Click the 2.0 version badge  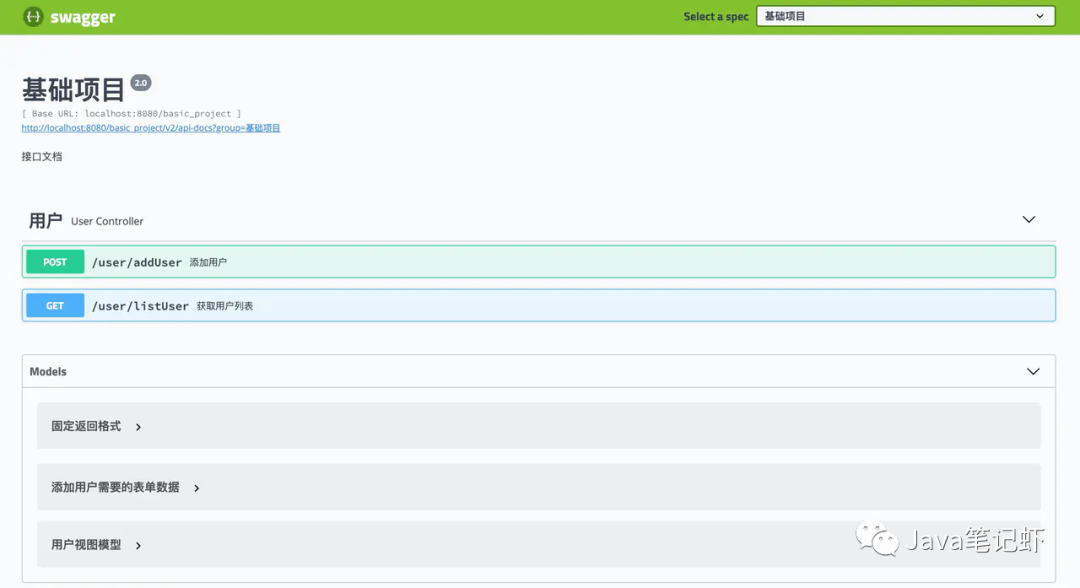point(141,83)
